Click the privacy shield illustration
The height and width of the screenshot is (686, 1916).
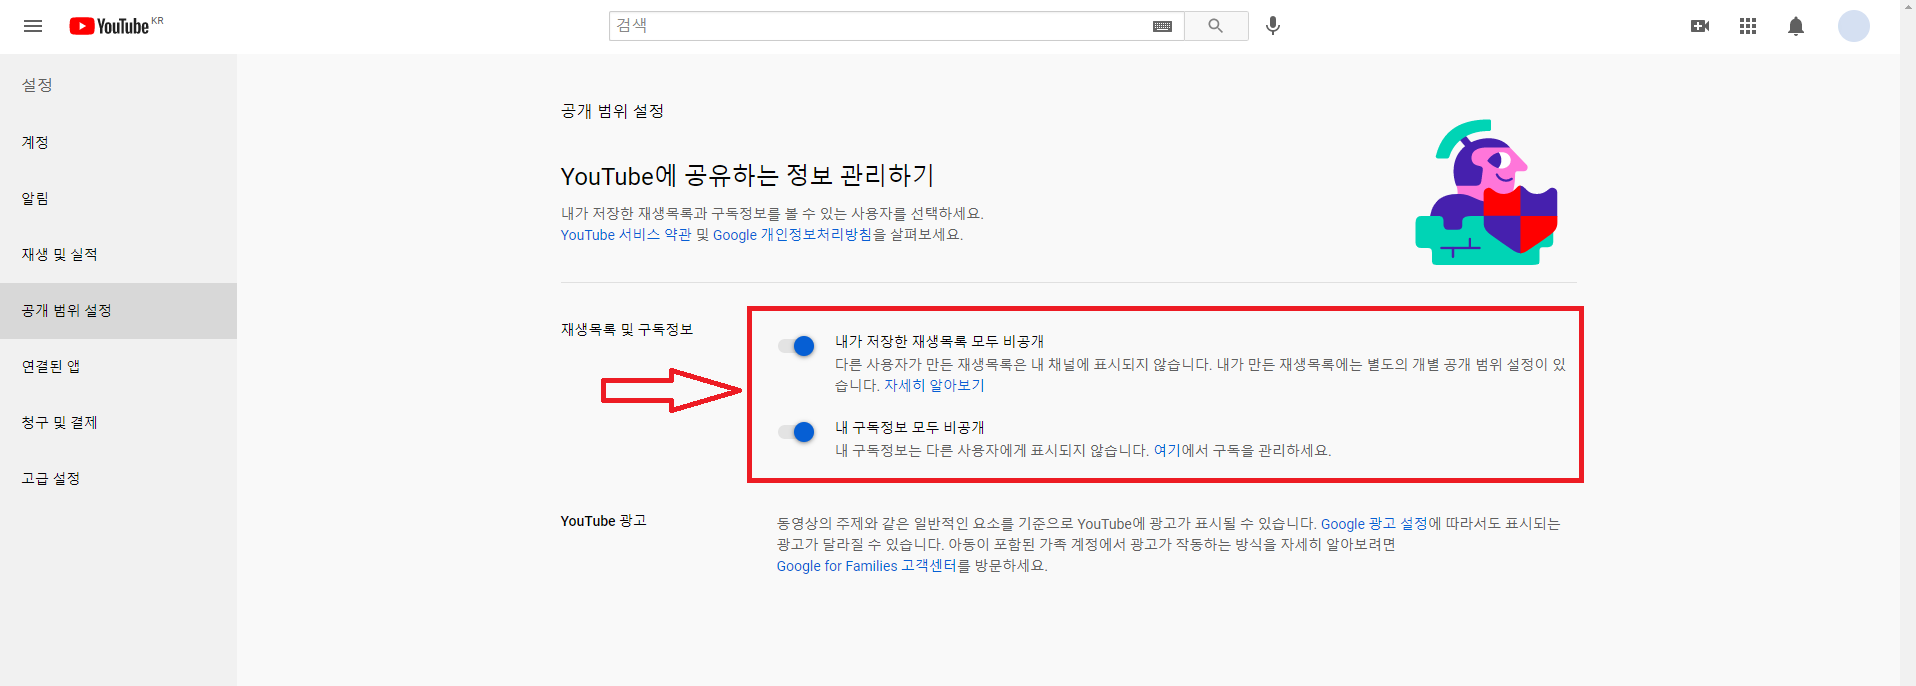[x=1486, y=192]
